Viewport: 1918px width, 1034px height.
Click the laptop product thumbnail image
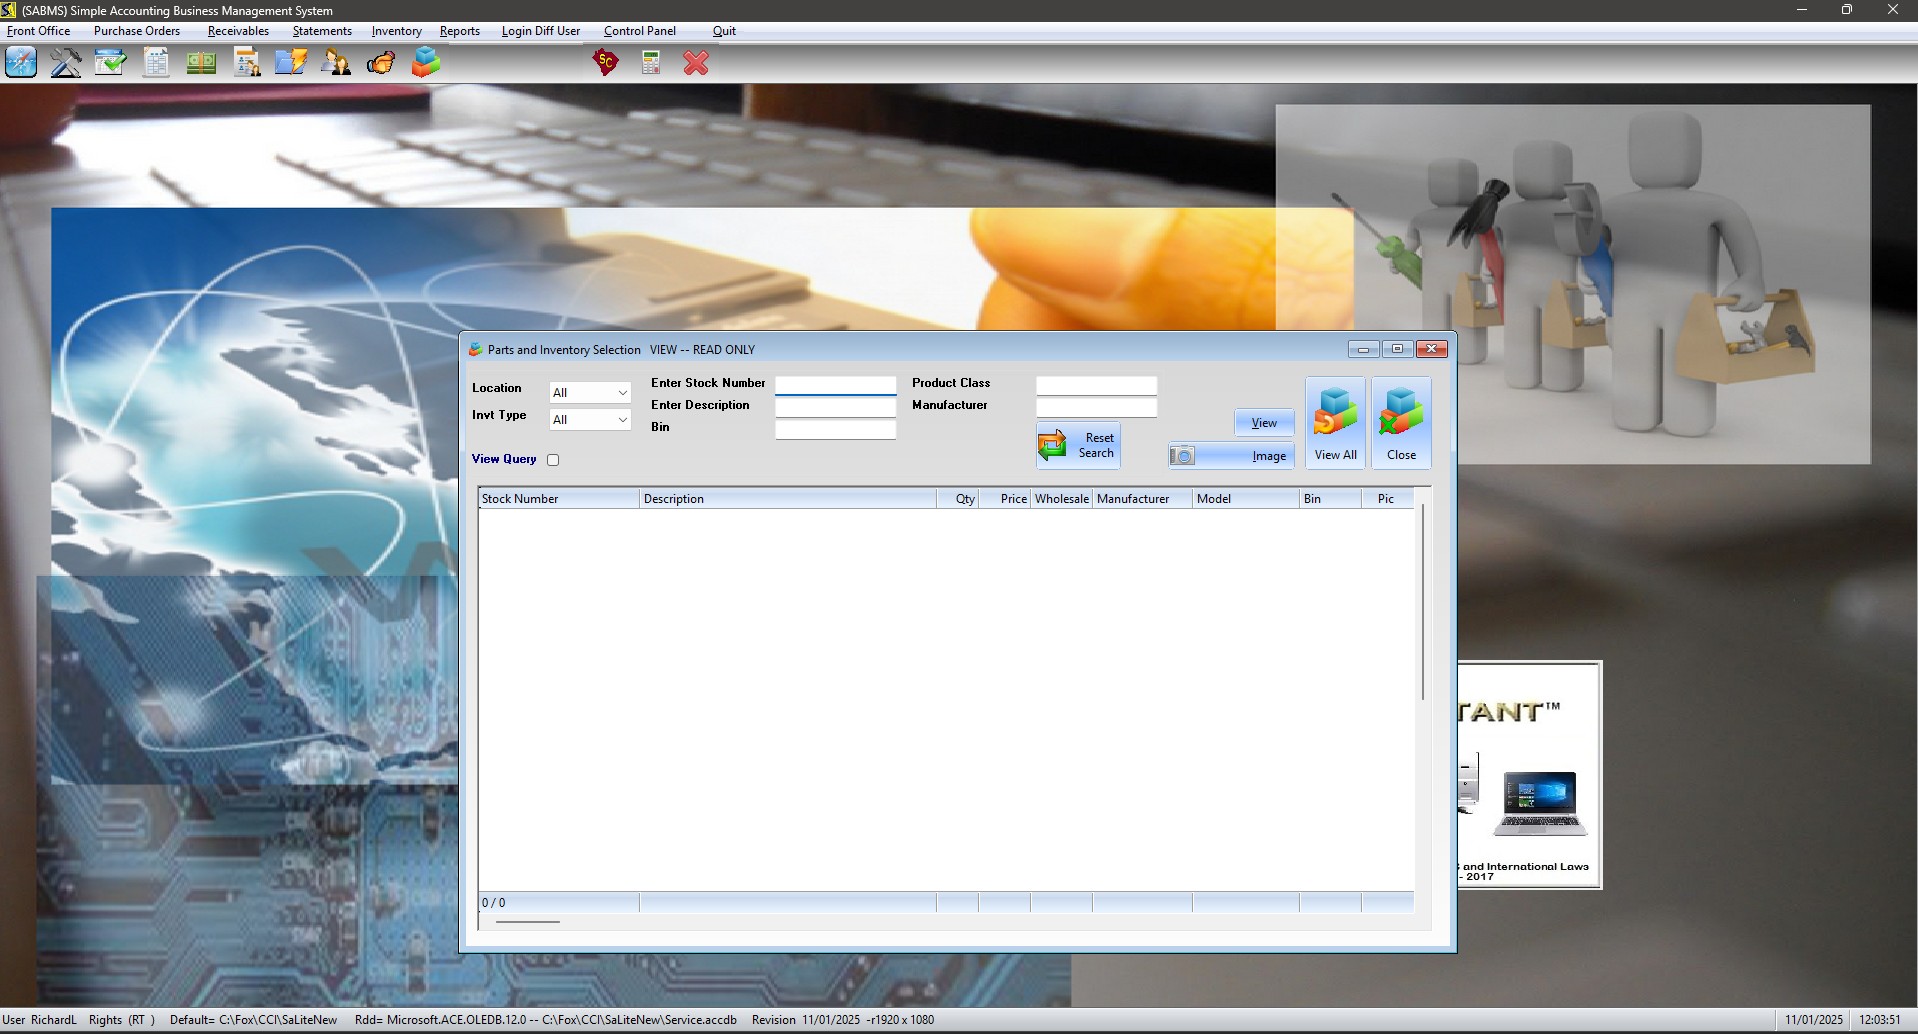point(1540,803)
